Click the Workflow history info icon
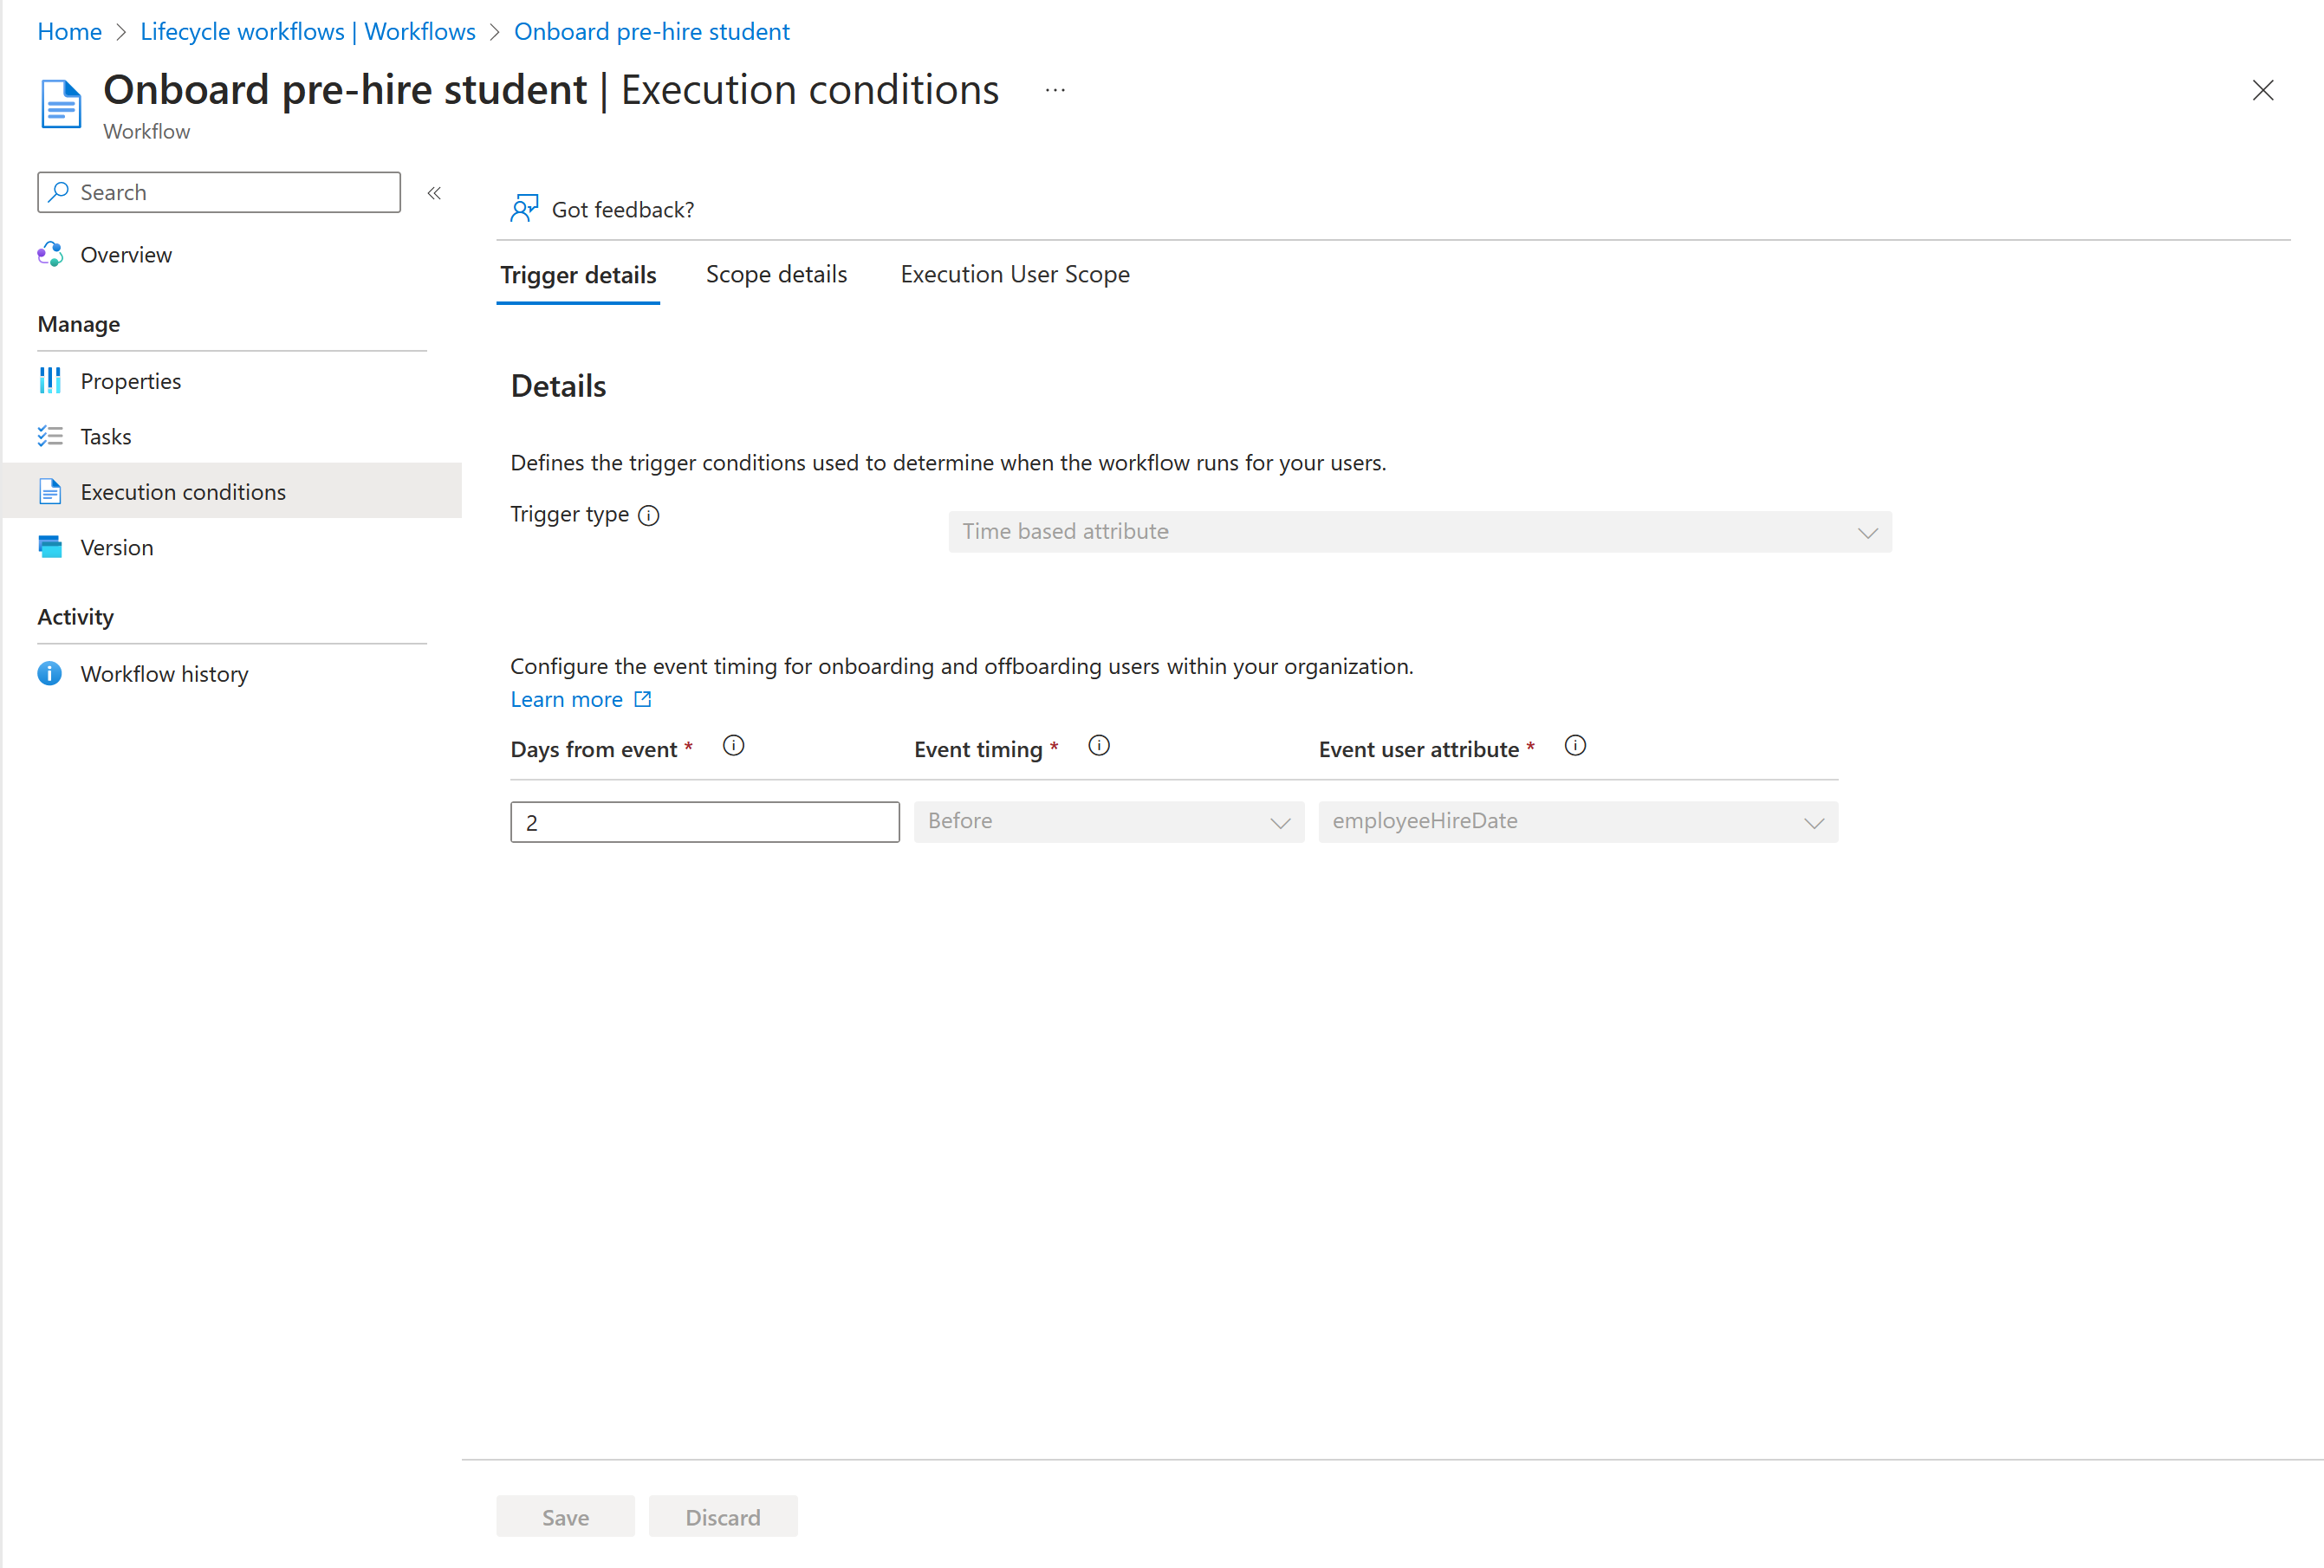Viewport: 2324px width, 1568px height. pos(50,673)
